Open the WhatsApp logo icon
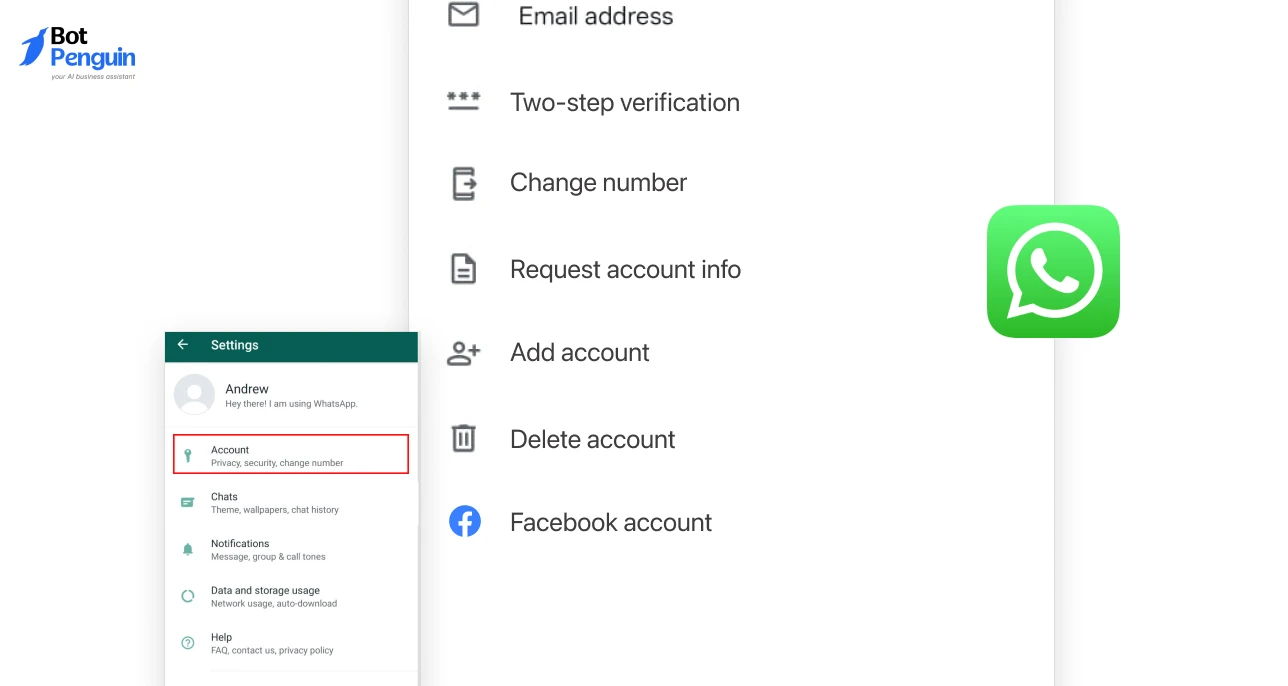 (x=1053, y=271)
